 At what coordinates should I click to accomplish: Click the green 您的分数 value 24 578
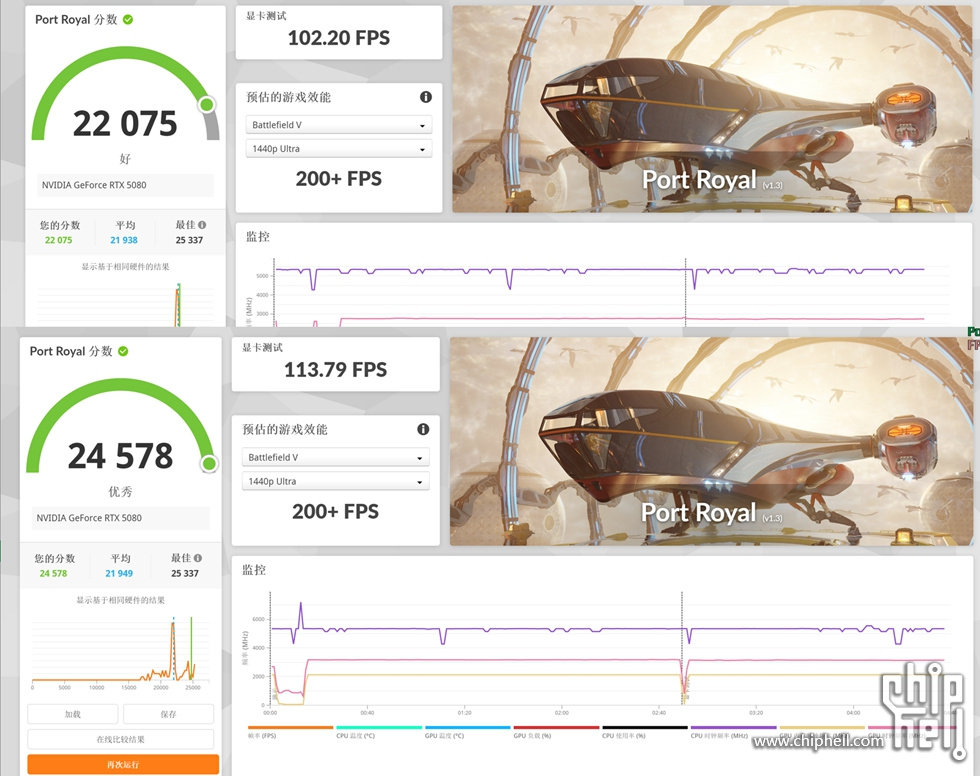tap(53, 573)
